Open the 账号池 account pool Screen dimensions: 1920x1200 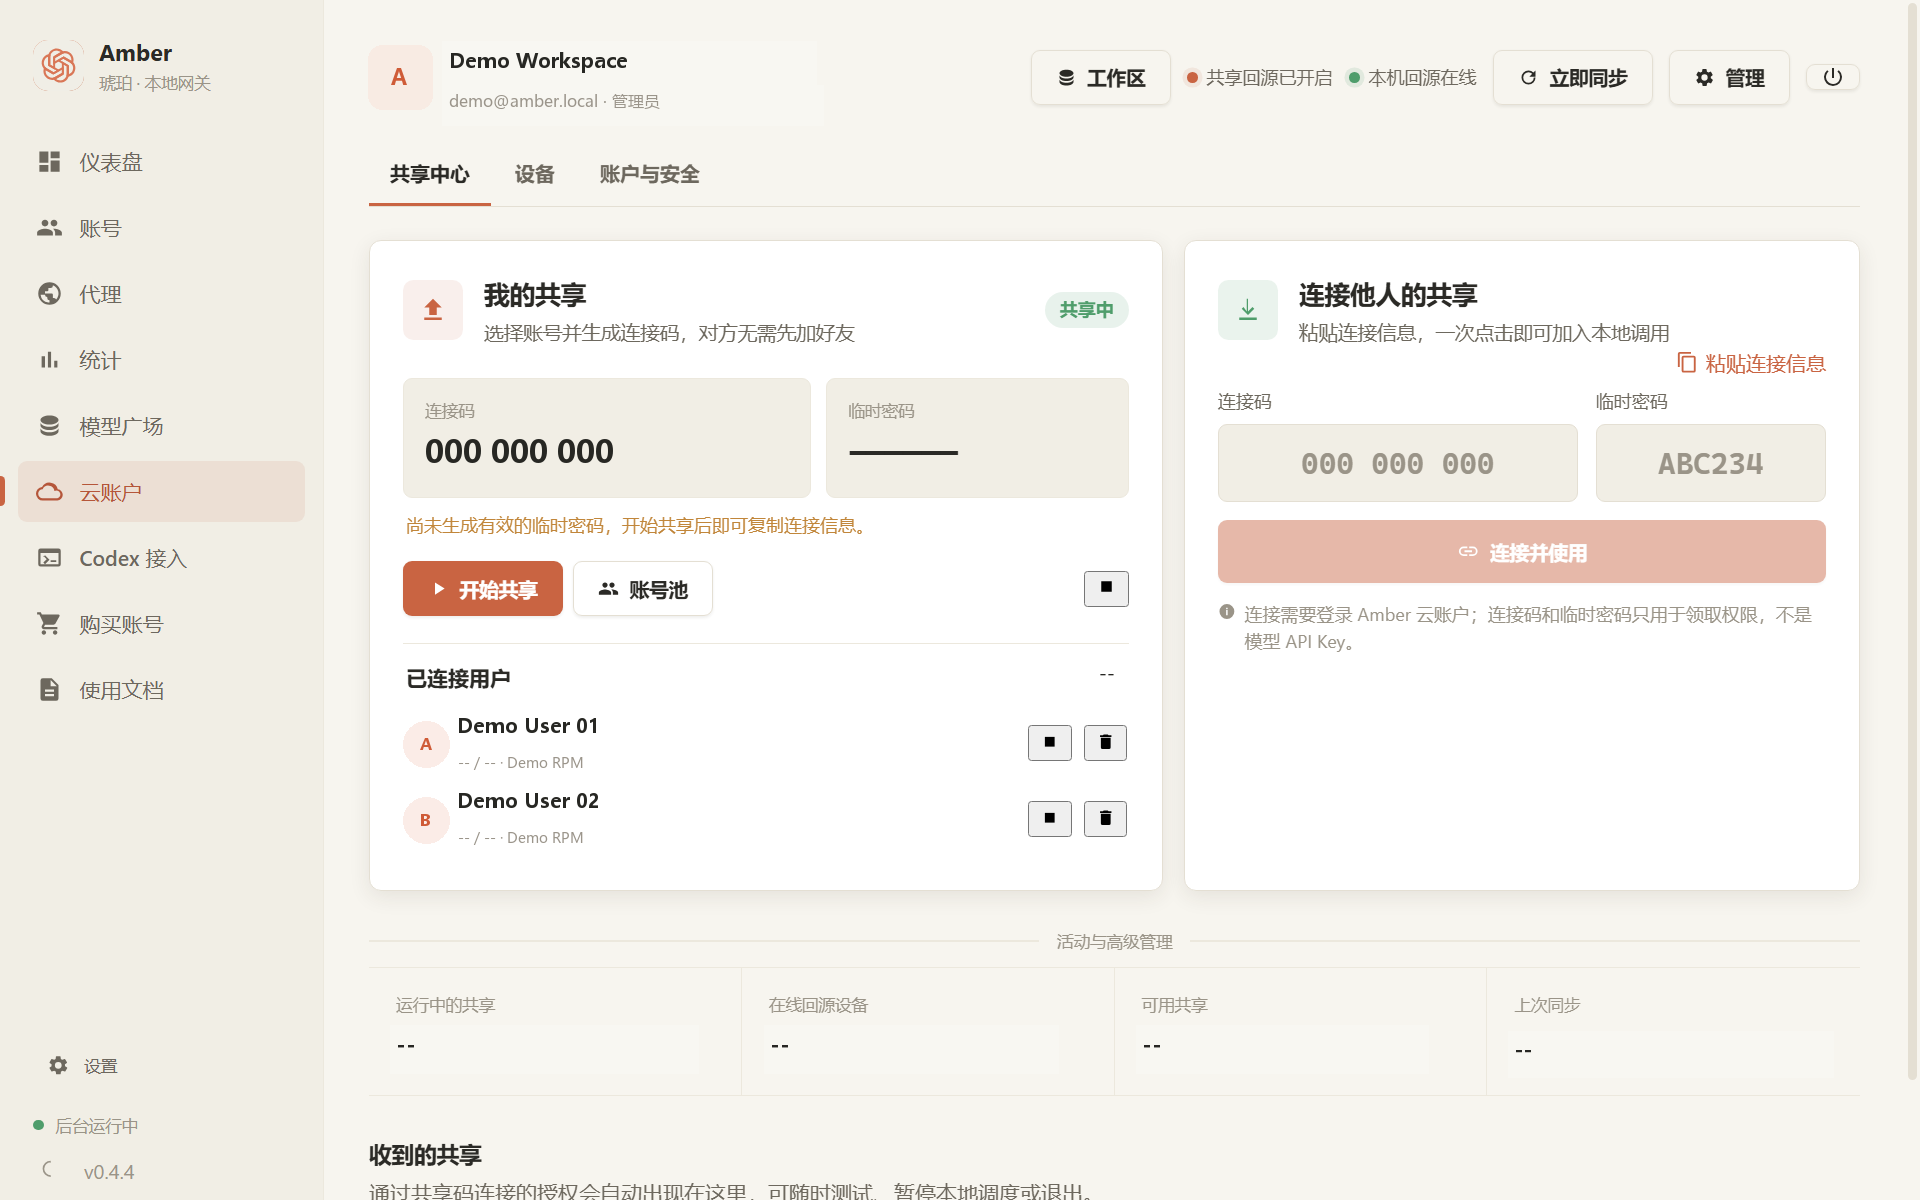pyautogui.click(x=643, y=589)
